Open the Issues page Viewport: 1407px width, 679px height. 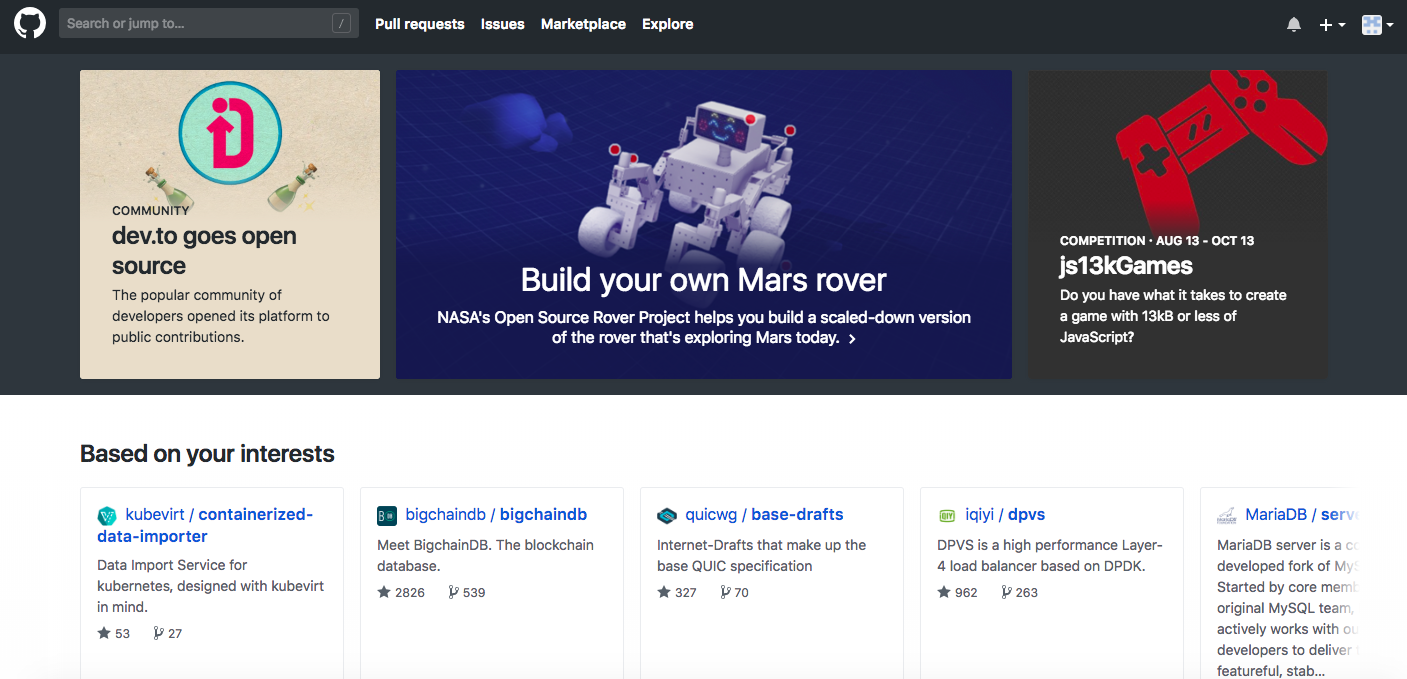[503, 24]
